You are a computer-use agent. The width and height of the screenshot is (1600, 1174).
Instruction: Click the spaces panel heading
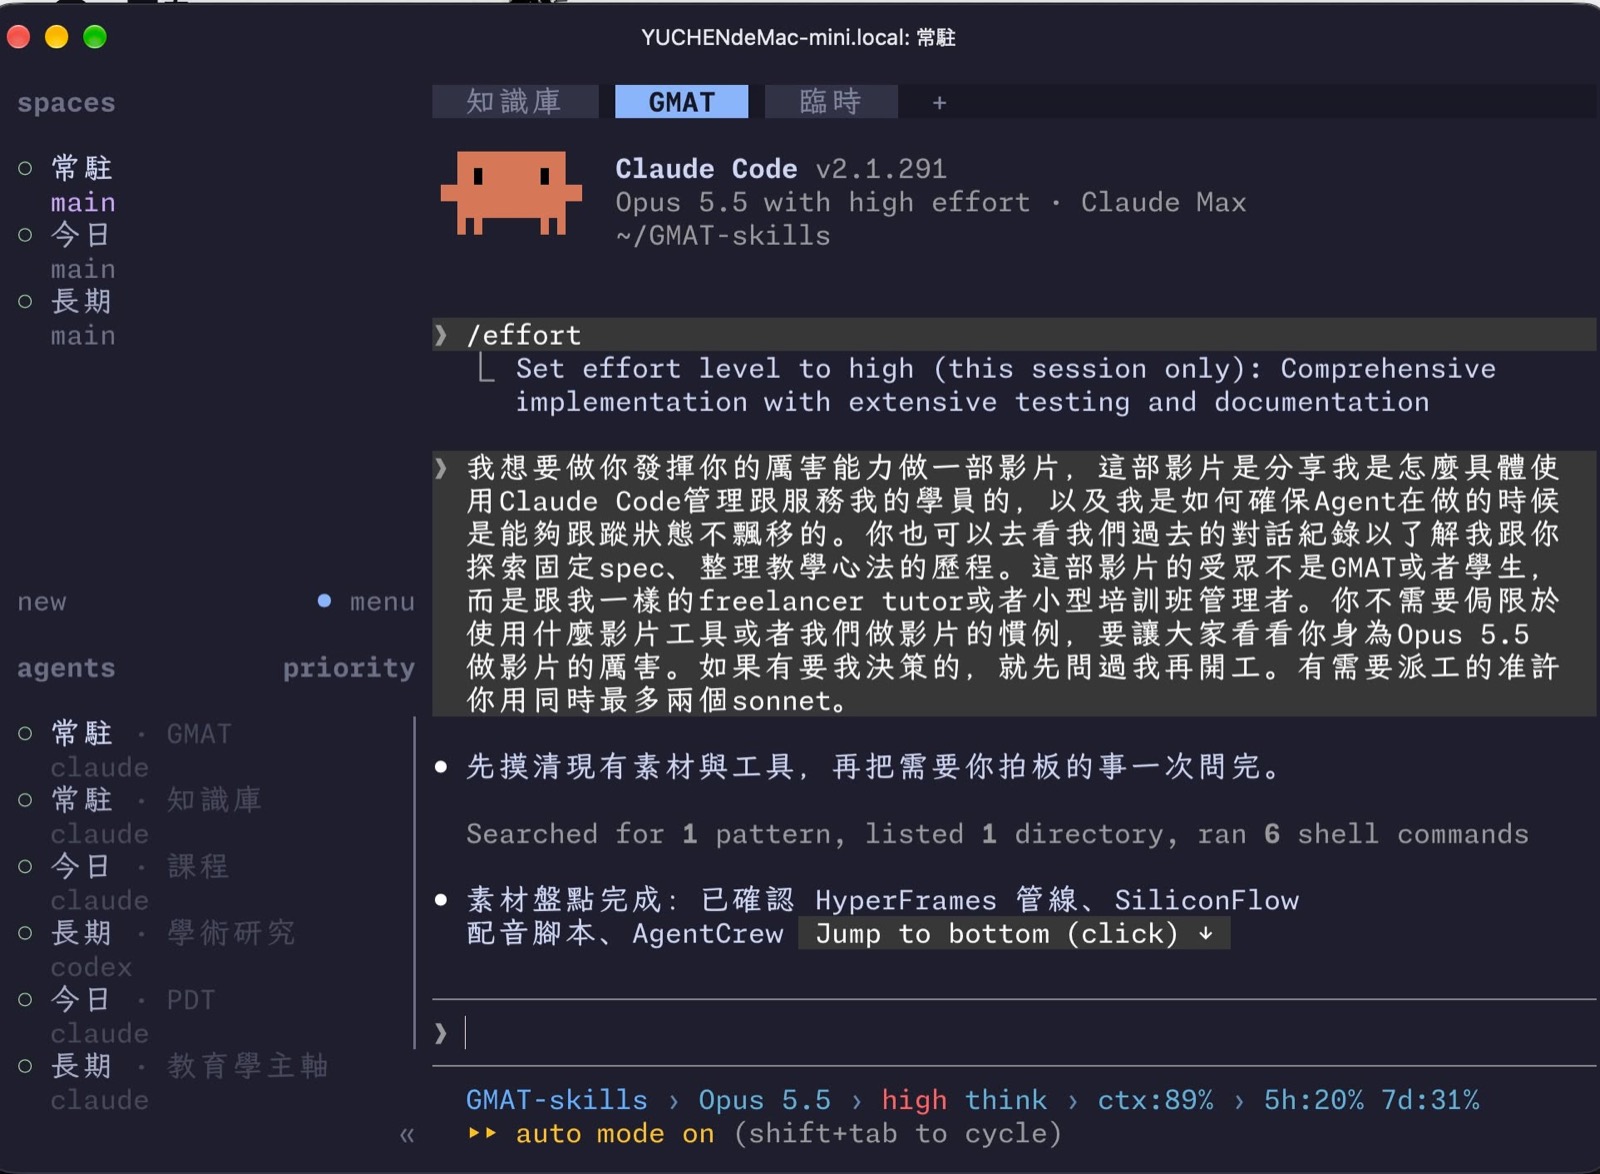click(66, 103)
